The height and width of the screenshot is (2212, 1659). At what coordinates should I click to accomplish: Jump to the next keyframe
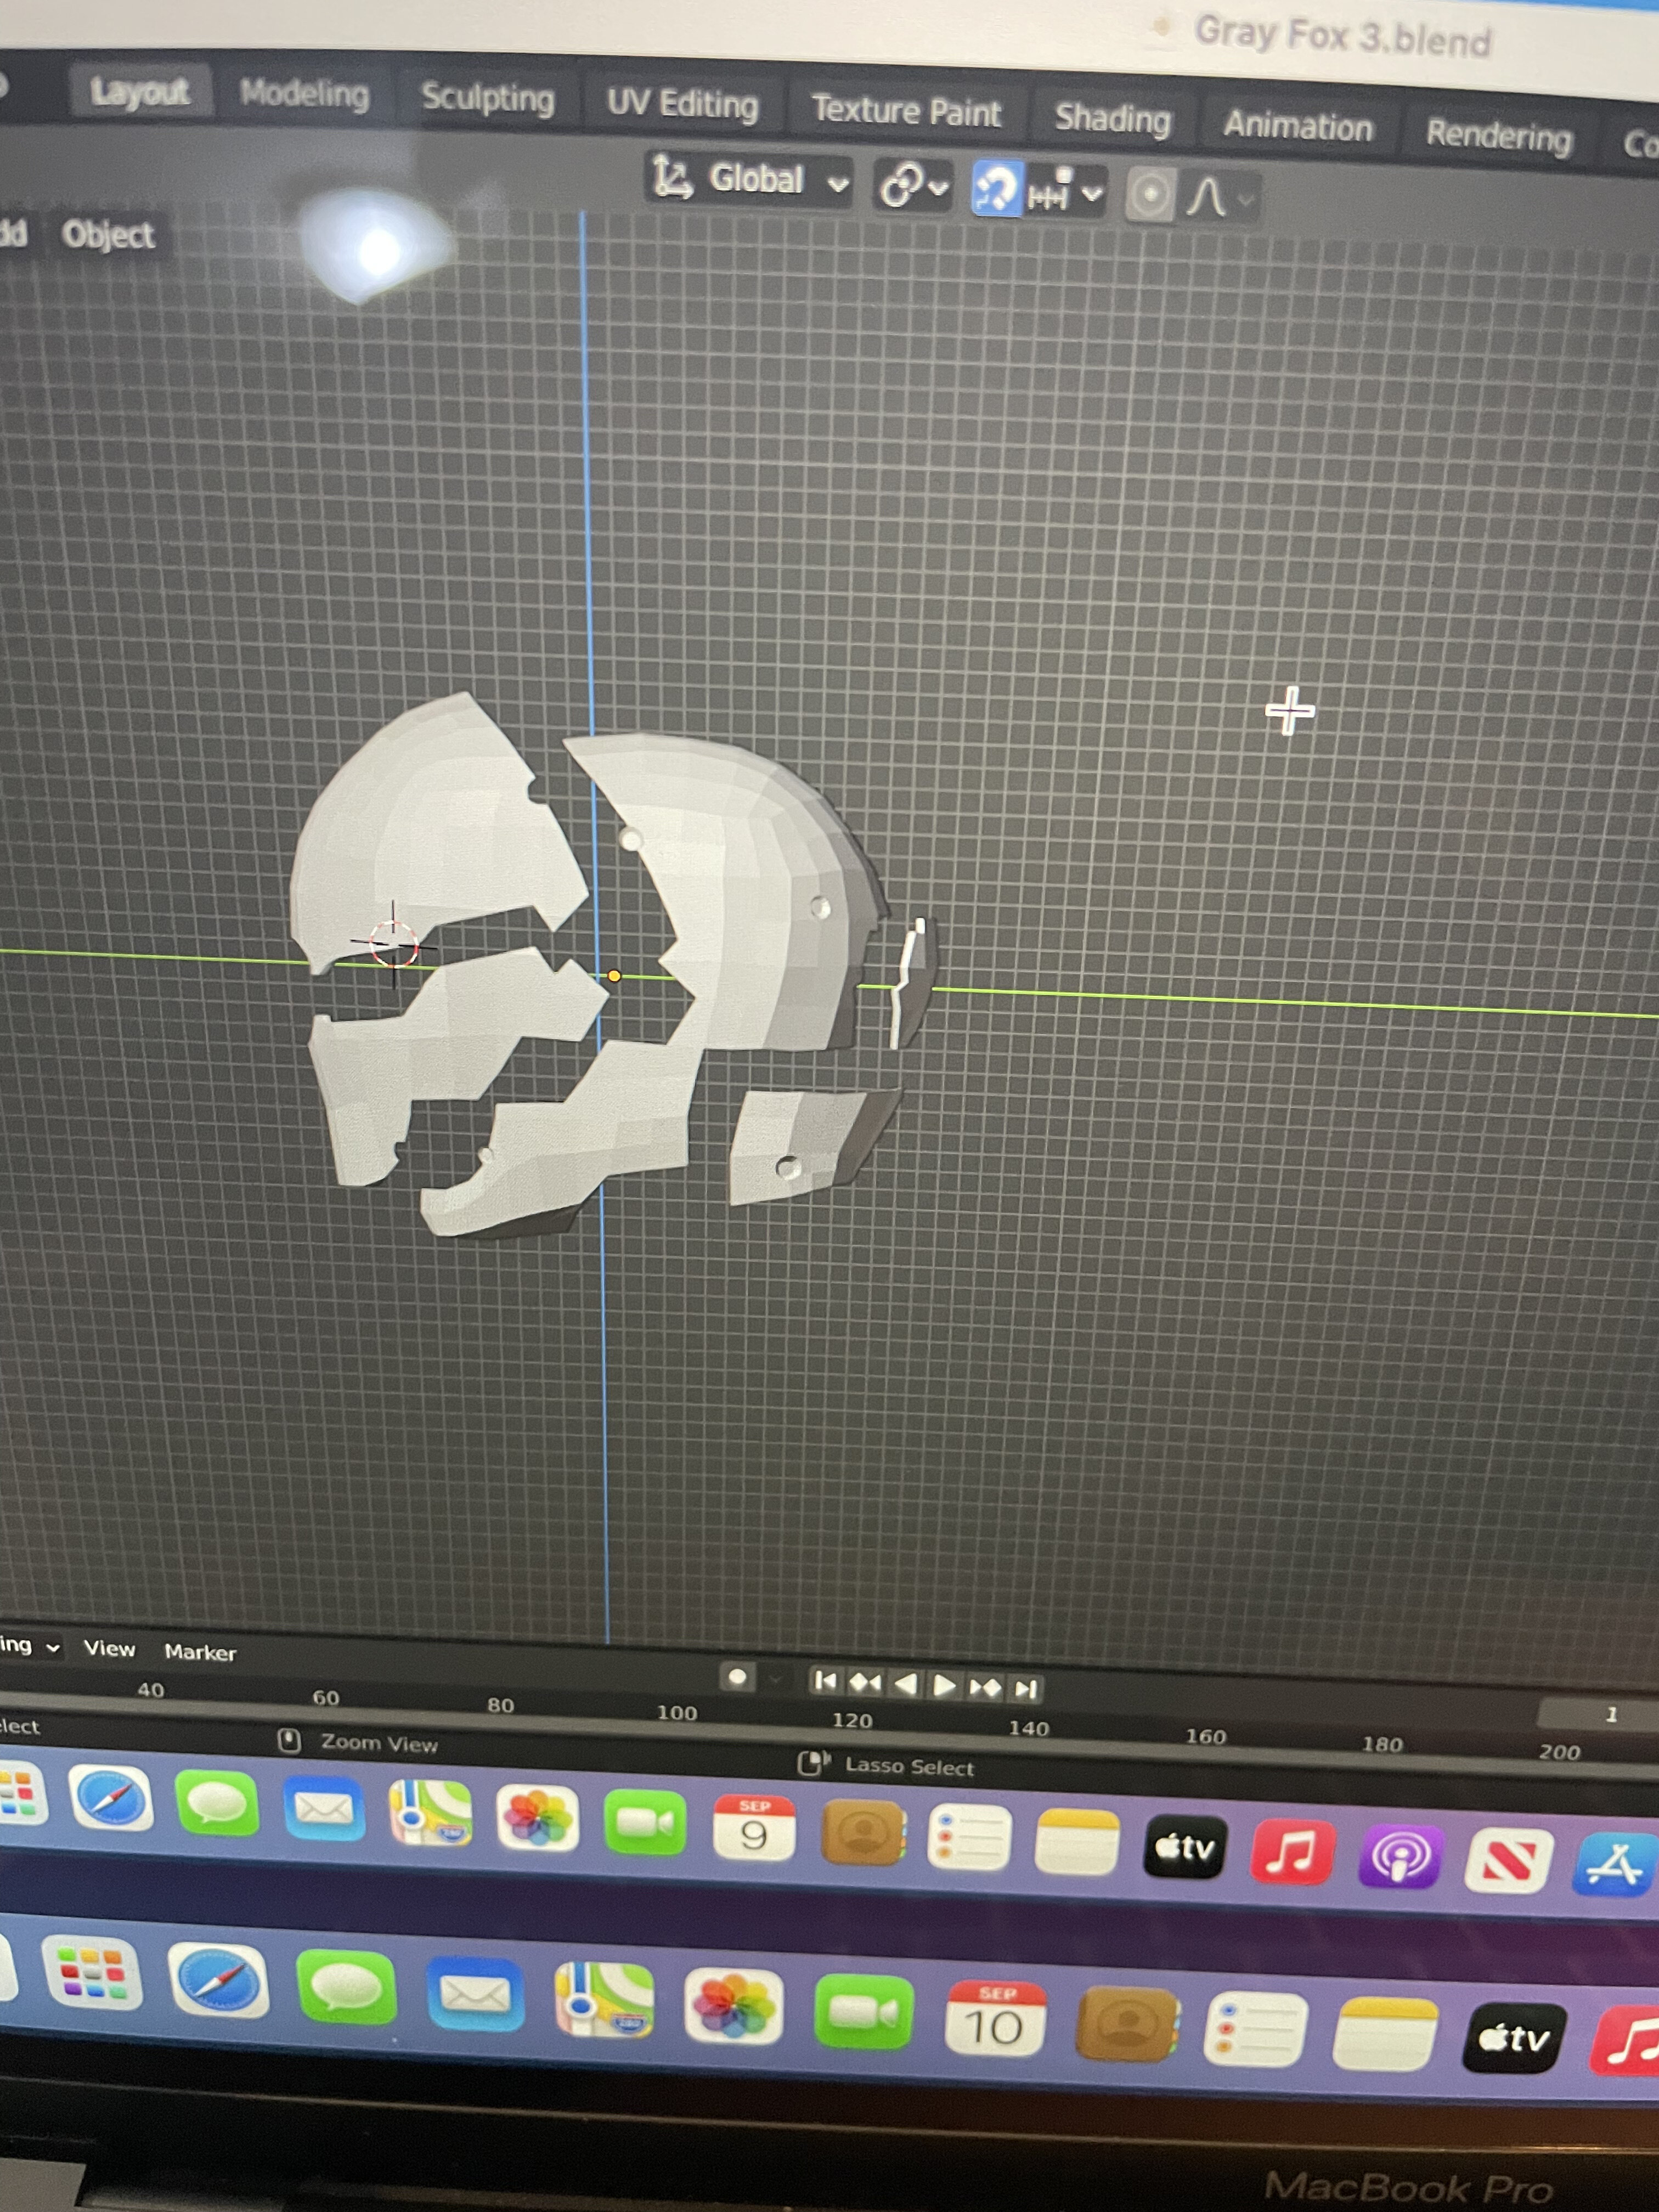click(x=985, y=1688)
